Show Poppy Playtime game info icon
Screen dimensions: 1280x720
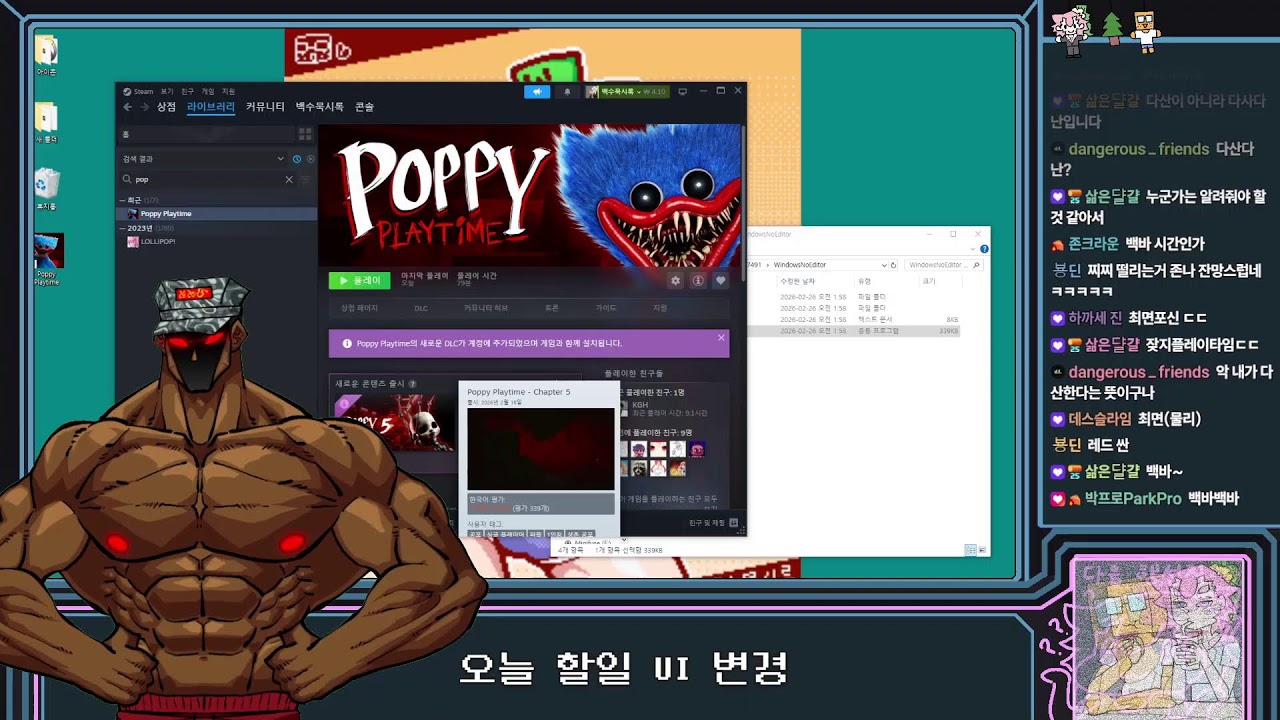click(698, 281)
